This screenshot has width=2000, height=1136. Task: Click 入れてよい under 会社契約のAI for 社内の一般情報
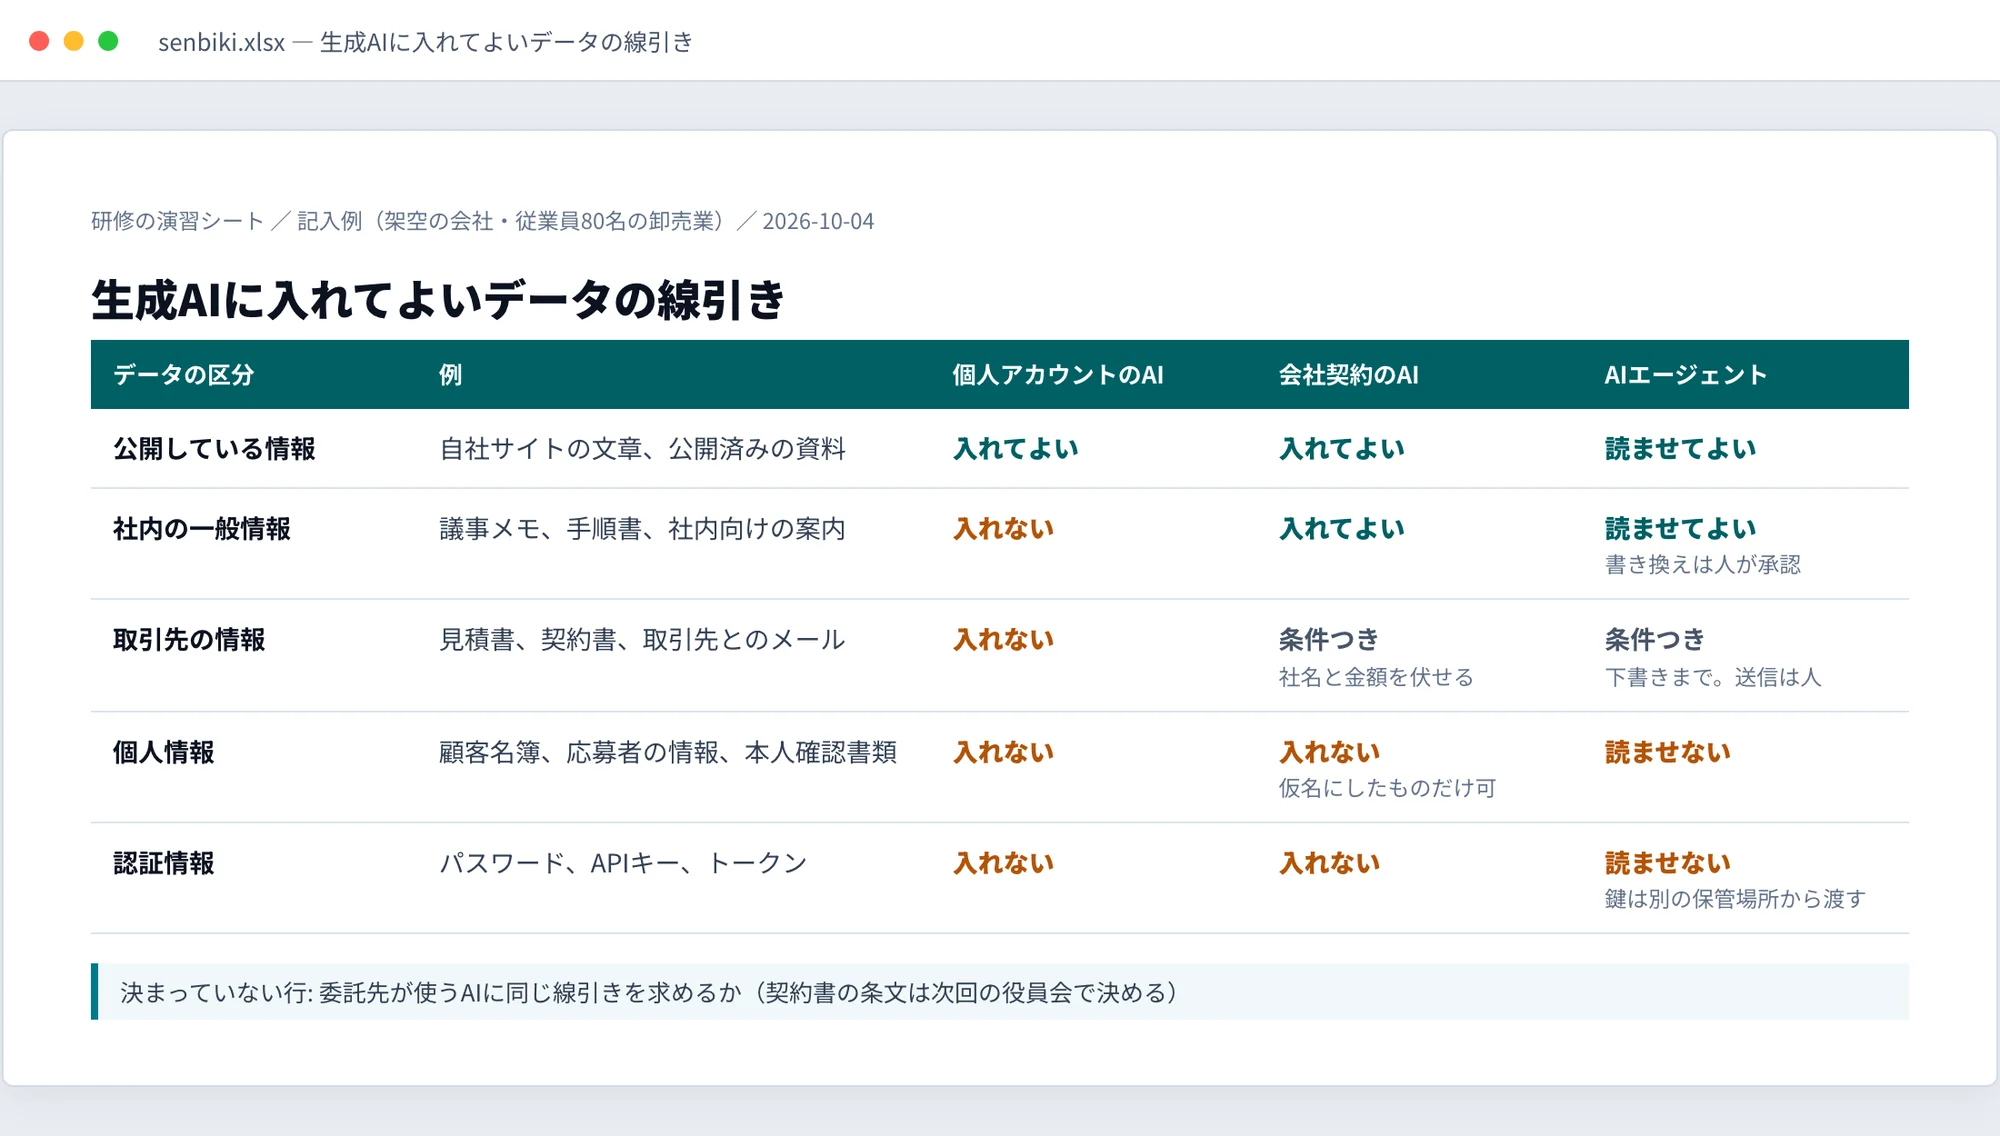tap(1342, 529)
